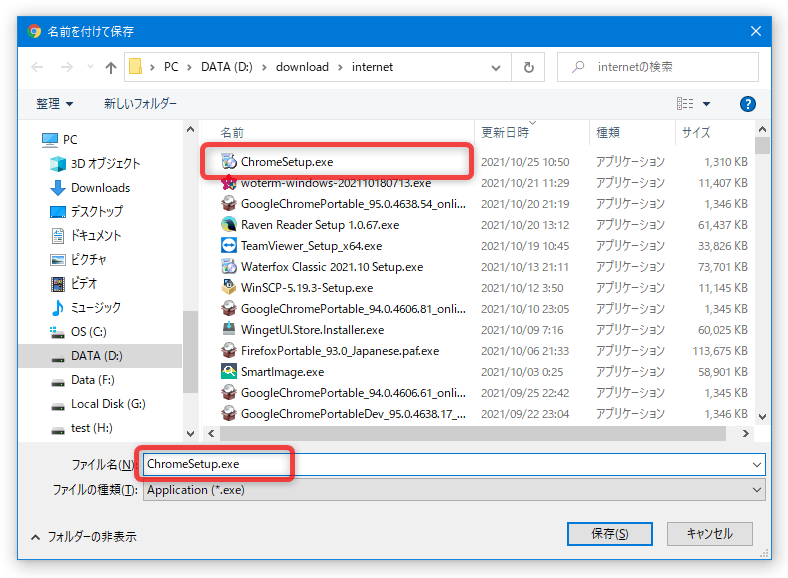The height and width of the screenshot is (578, 788).
Task: Select ChromeSetup.exe file icon
Action: (x=229, y=161)
